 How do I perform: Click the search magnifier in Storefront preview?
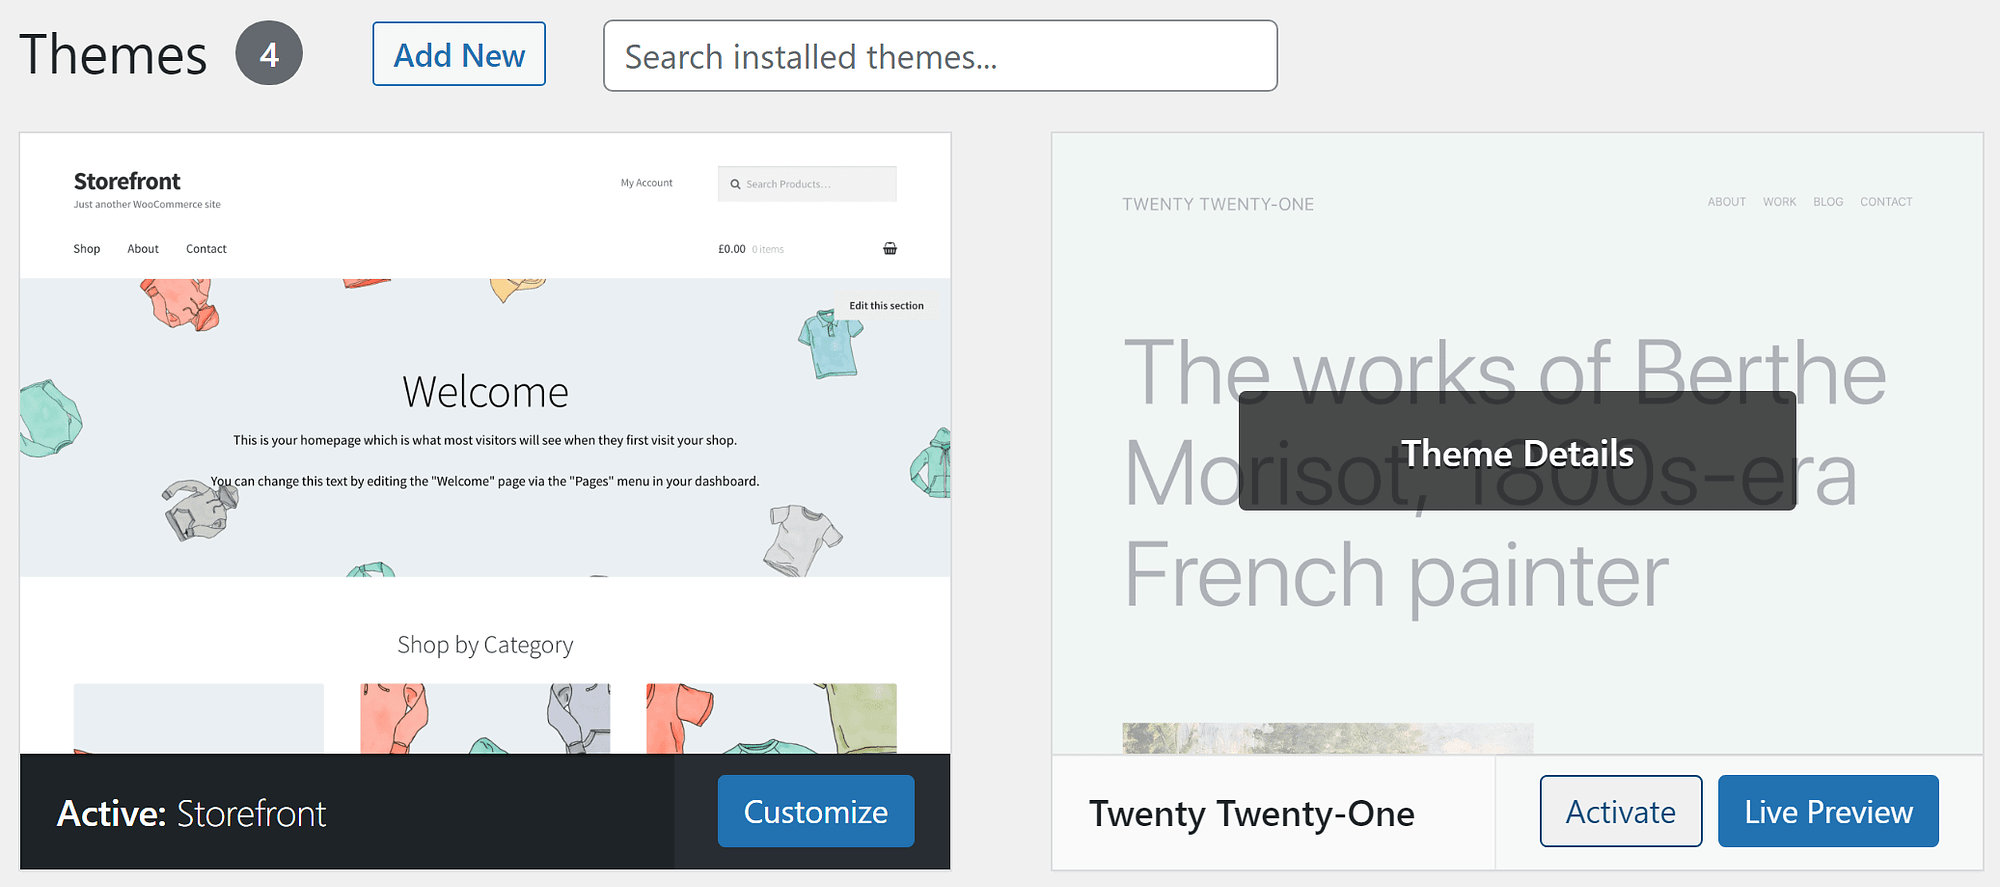click(735, 184)
